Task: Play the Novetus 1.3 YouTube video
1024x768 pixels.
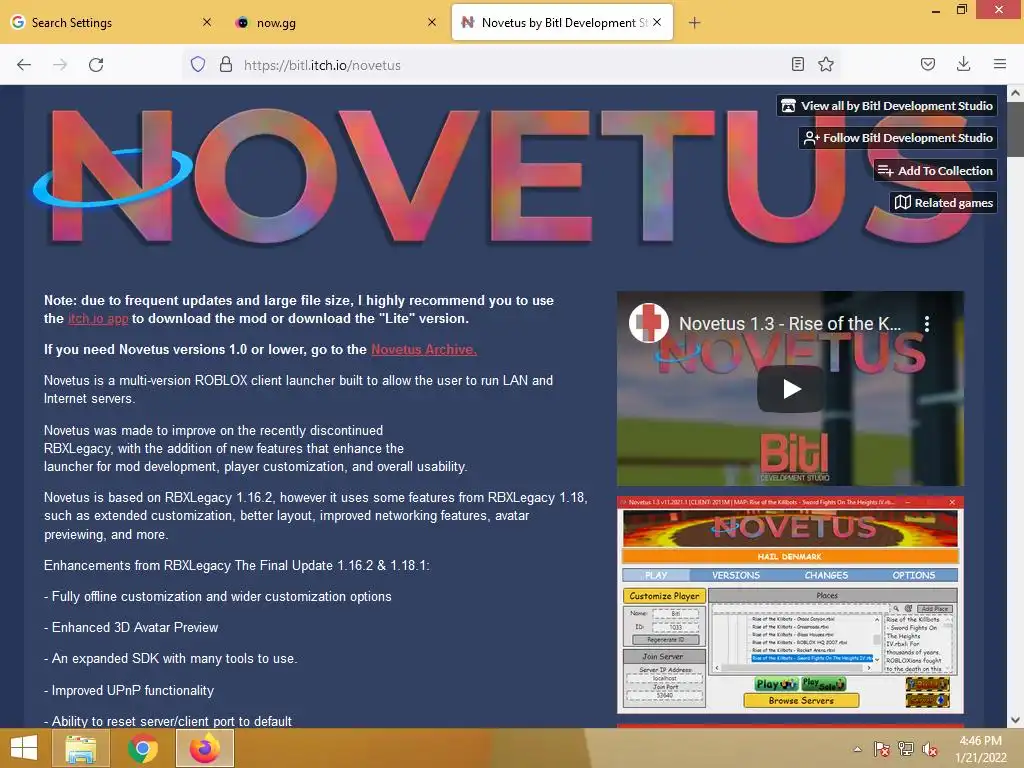Action: (790, 389)
